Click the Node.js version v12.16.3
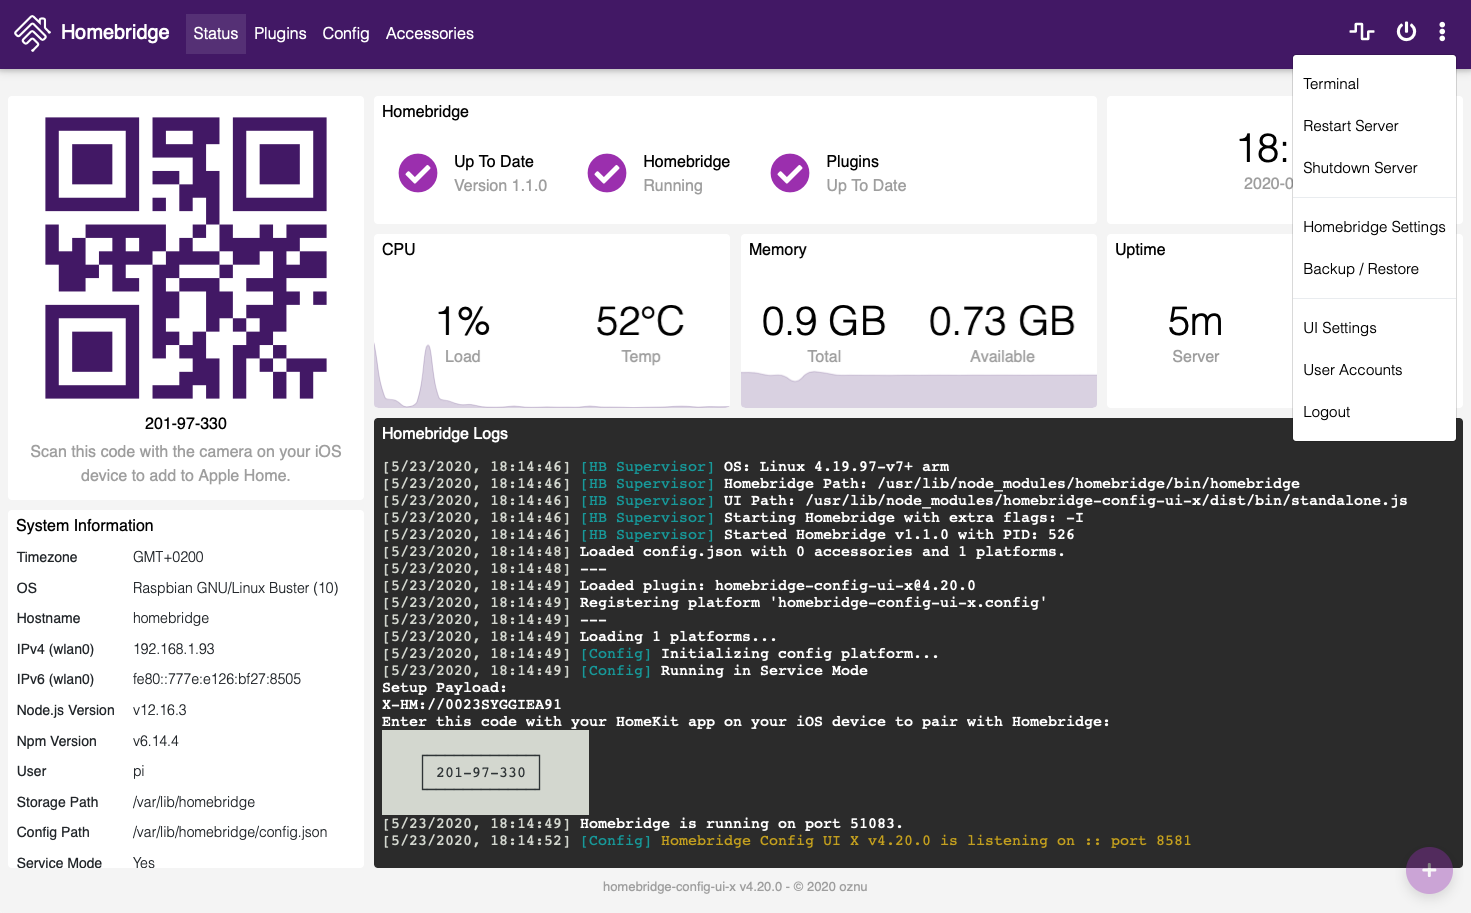Image resolution: width=1471 pixels, height=913 pixels. (x=160, y=710)
